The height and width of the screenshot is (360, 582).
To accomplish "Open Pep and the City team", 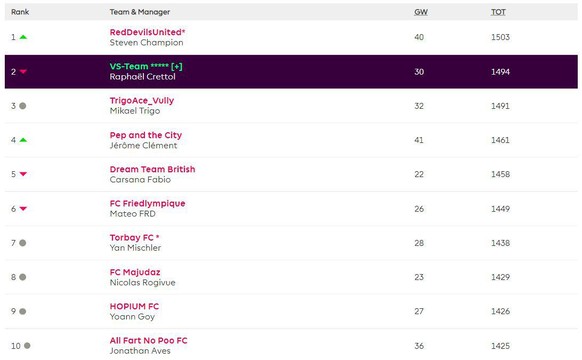I will click(146, 135).
